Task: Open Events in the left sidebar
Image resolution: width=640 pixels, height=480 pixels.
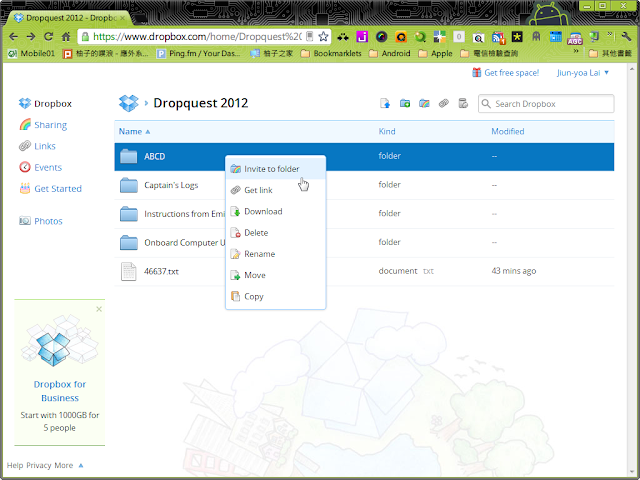Action: point(40,167)
